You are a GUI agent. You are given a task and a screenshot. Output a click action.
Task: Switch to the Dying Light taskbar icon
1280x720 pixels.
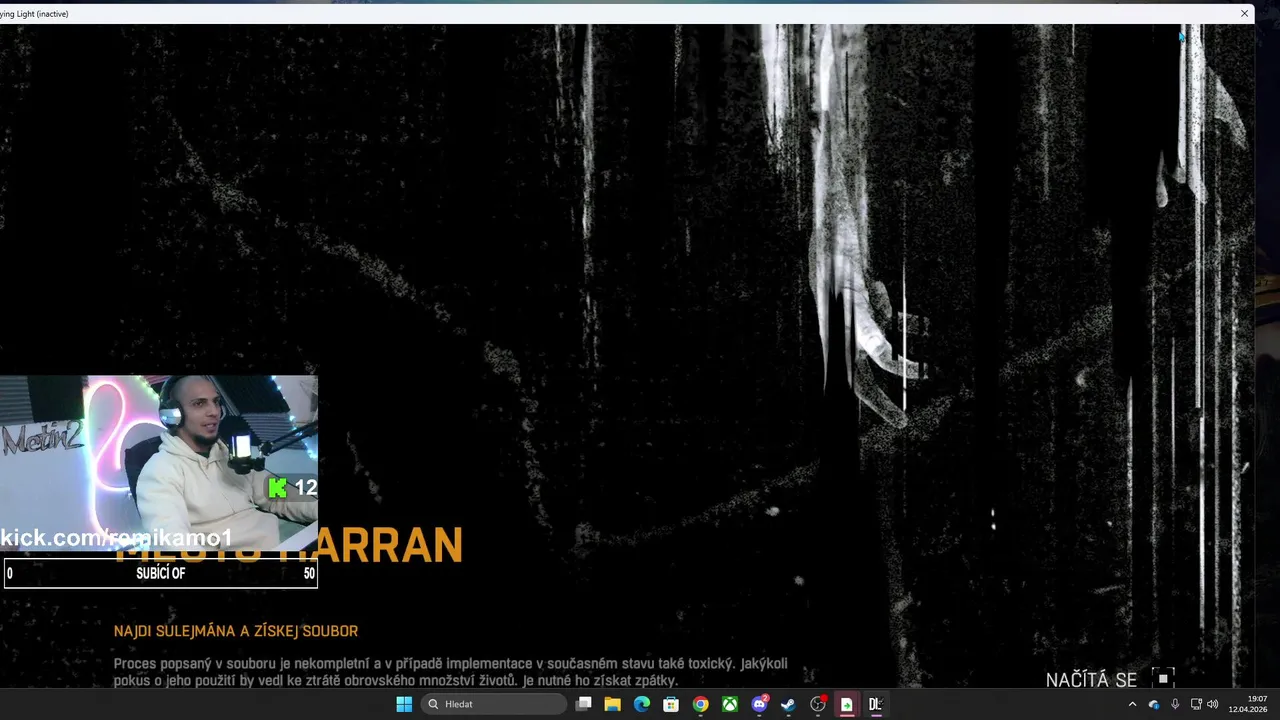[x=875, y=704]
